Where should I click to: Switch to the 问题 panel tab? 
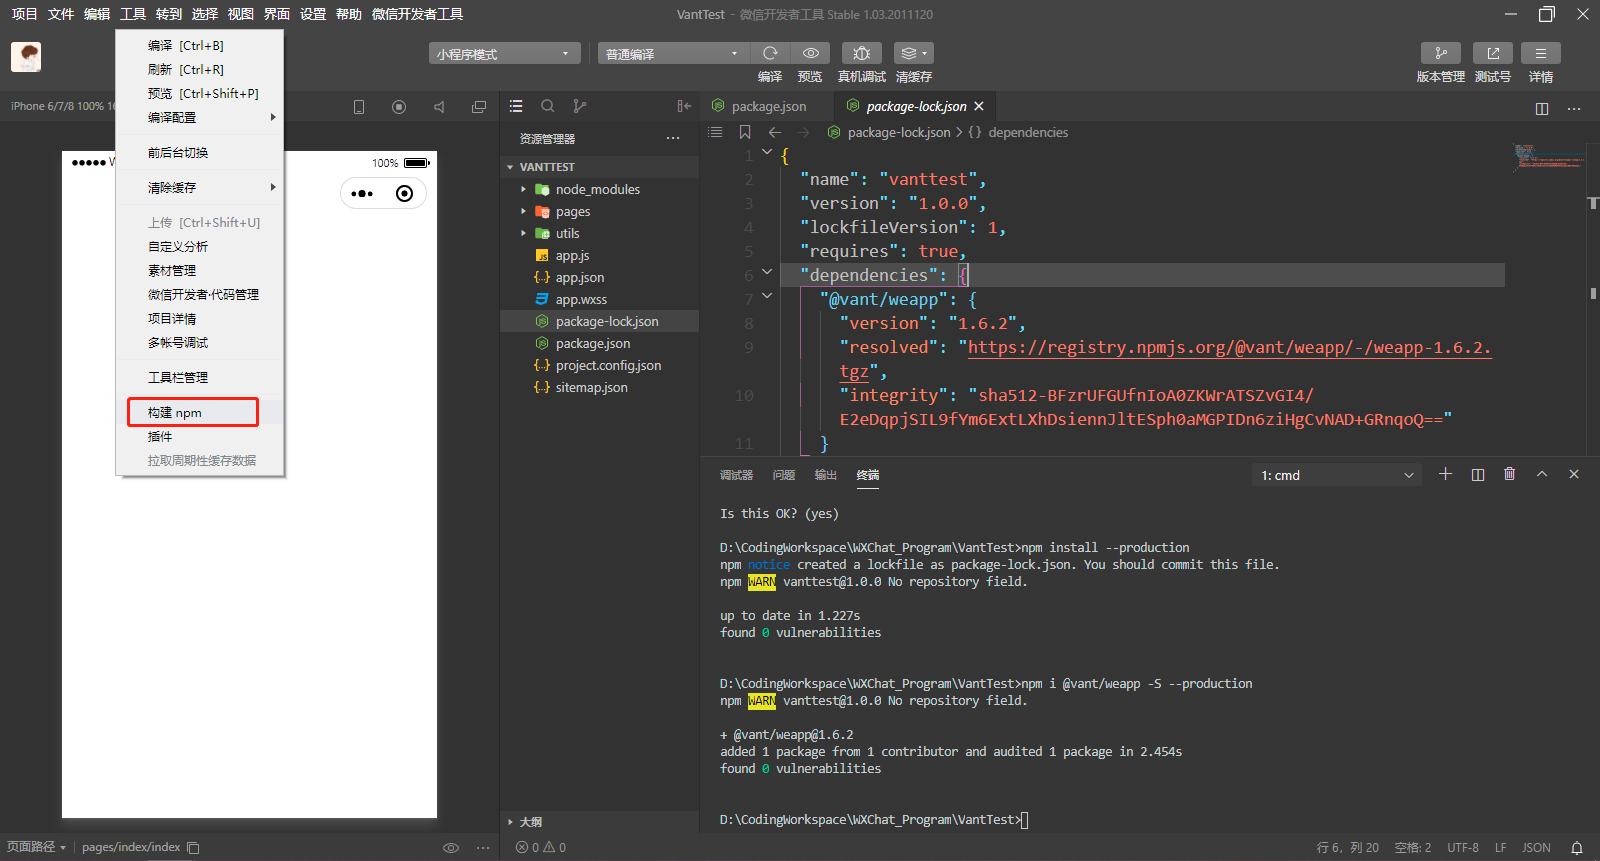pos(784,475)
